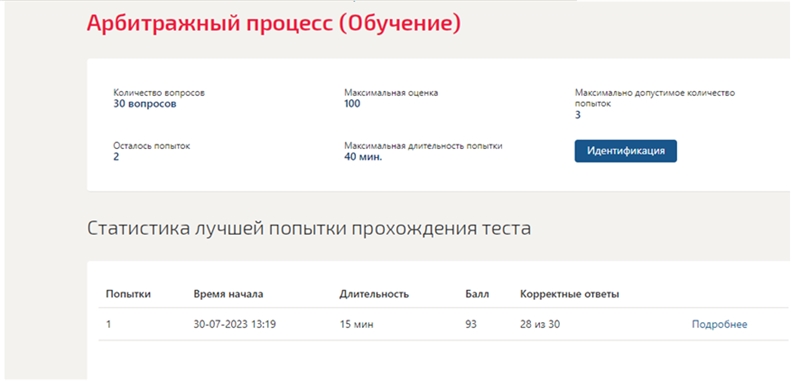Click the 30 вопросов value
The image size is (800, 381).
coord(145,104)
